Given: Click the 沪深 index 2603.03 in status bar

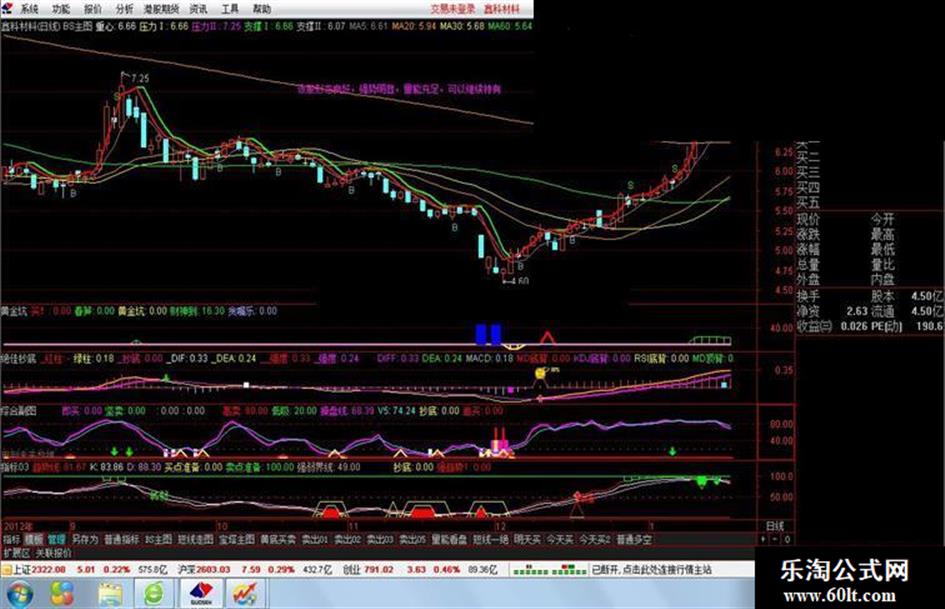Looking at the screenshot, I should point(204,569).
